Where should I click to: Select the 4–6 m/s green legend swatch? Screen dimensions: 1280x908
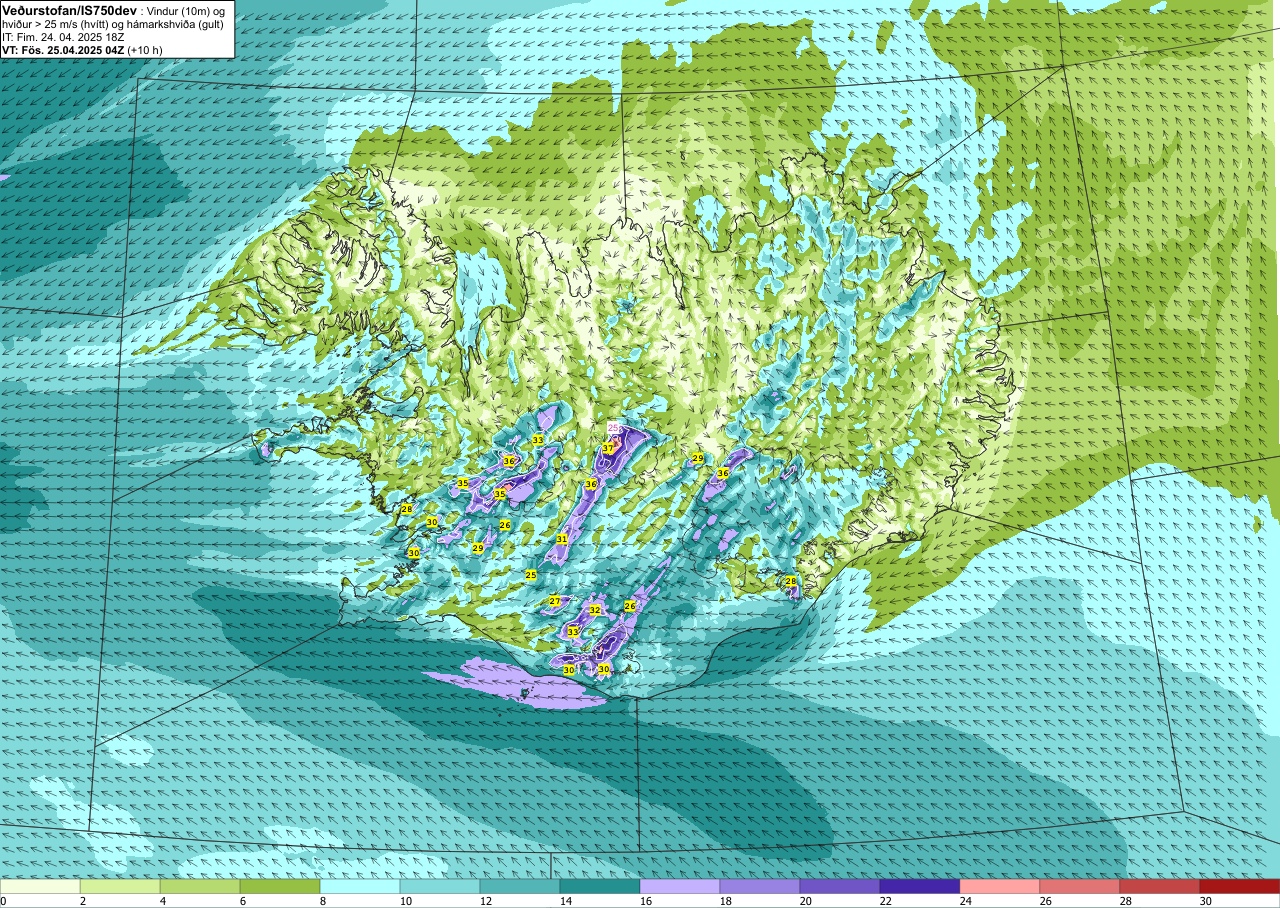pos(200,886)
